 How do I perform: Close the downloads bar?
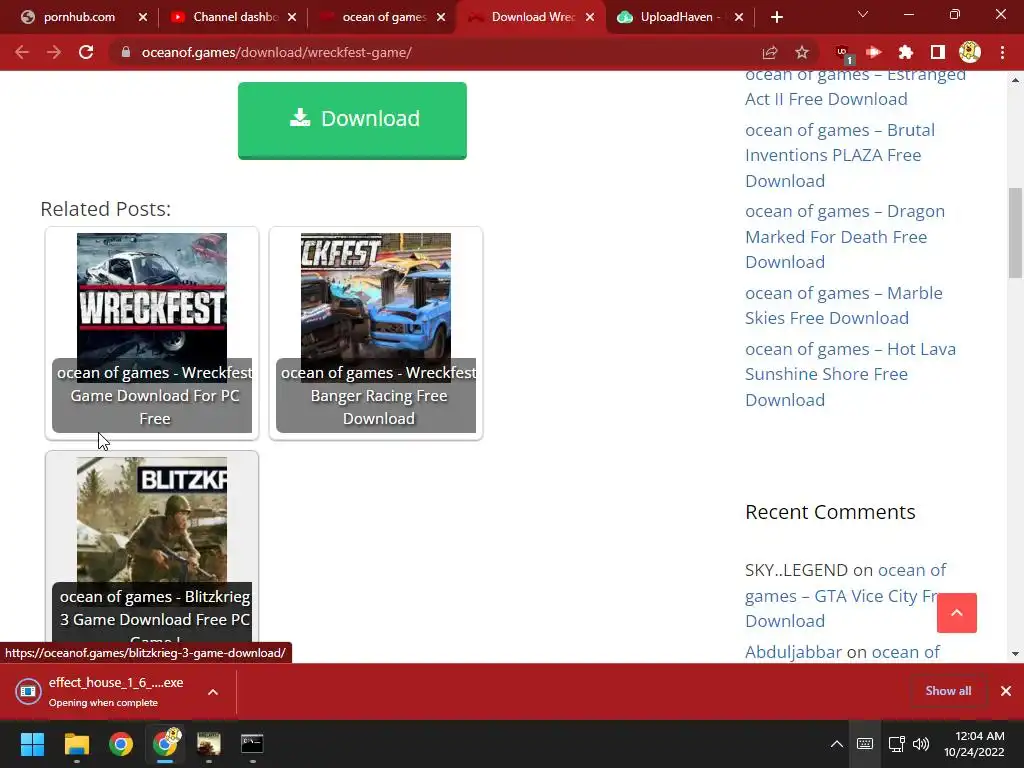[x=1006, y=691]
